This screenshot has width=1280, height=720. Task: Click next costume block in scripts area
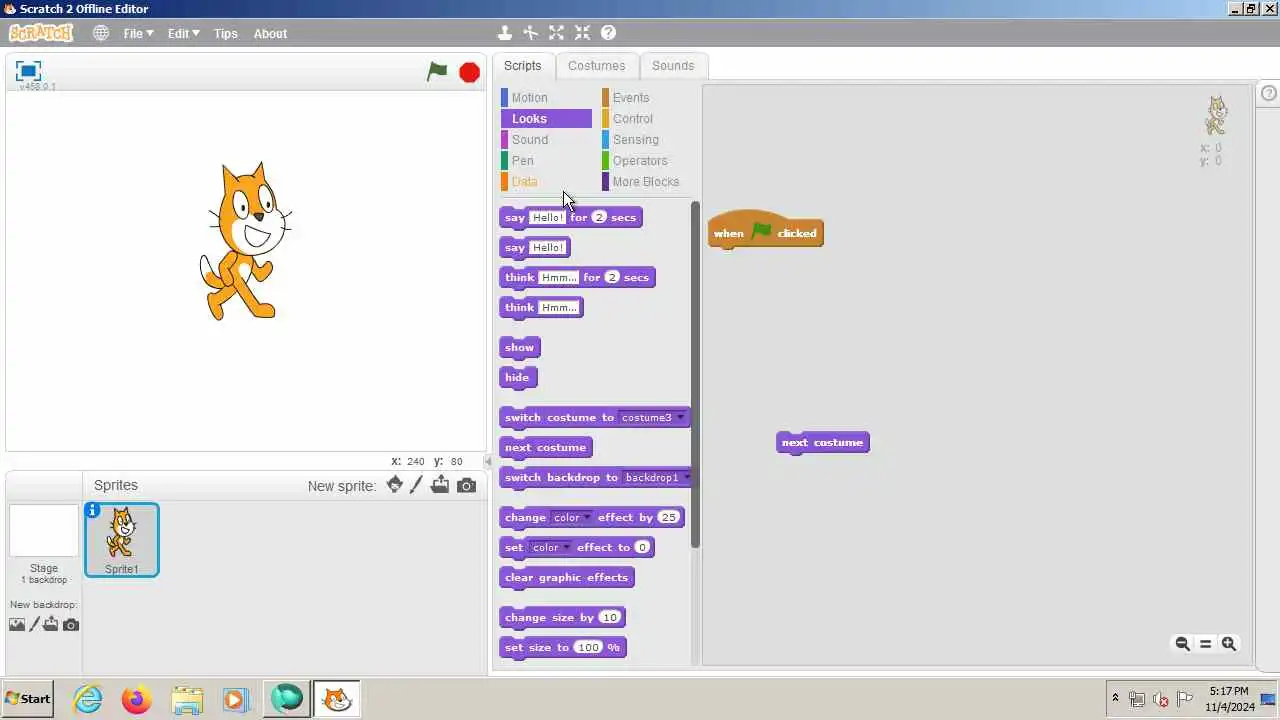823,443
